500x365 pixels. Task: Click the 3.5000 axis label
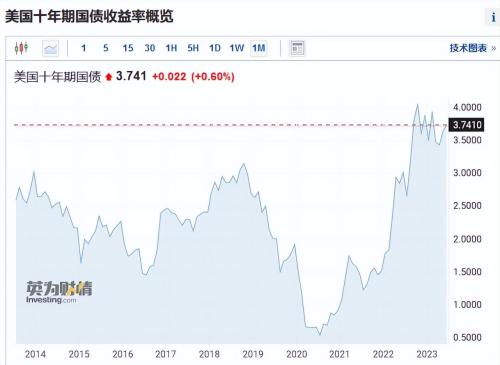click(x=467, y=140)
